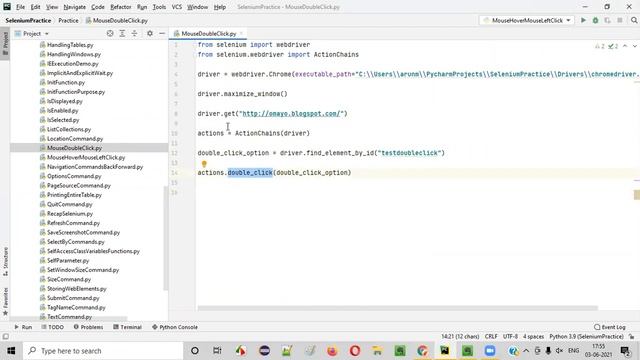The height and width of the screenshot is (360, 640).
Task: Select opened file locate icon in Project panel
Action: (110, 33)
